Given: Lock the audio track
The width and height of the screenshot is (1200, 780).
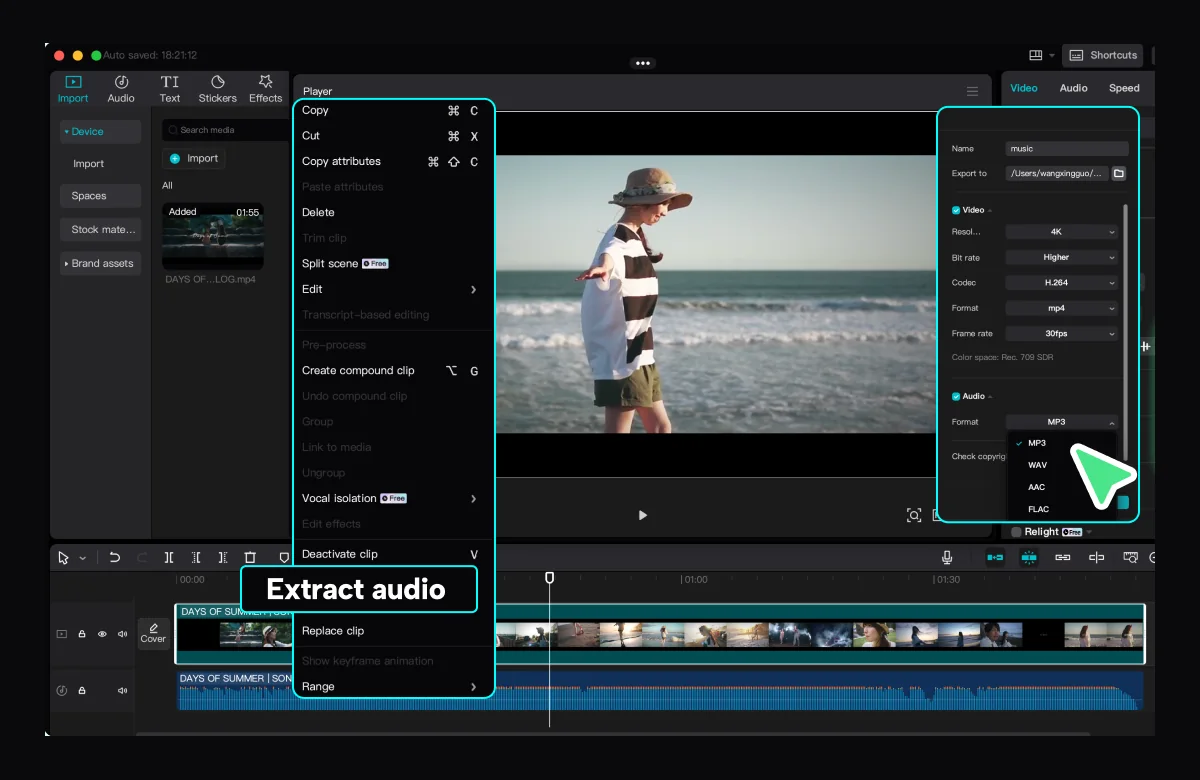Looking at the screenshot, I should pyautogui.click(x=82, y=690).
